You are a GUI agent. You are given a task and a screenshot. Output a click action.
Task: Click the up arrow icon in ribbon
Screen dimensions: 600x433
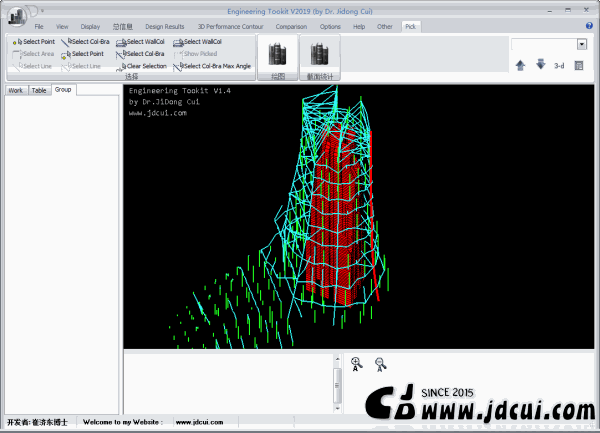click(x=520, y=65)
